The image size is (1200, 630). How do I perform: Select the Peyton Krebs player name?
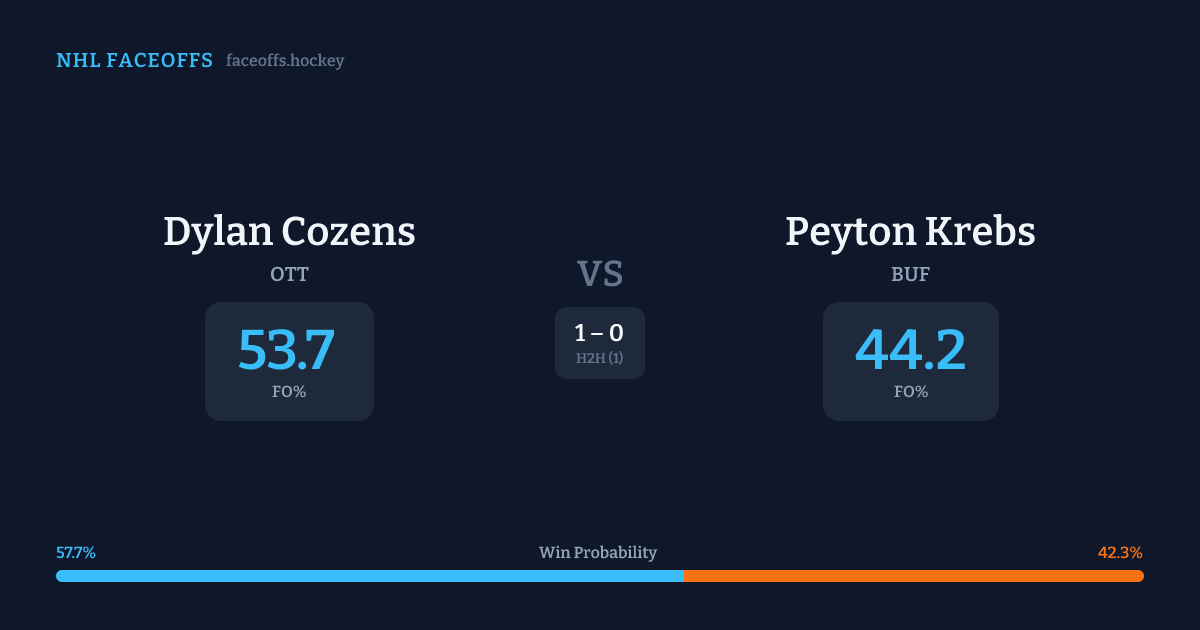point(910,231)
